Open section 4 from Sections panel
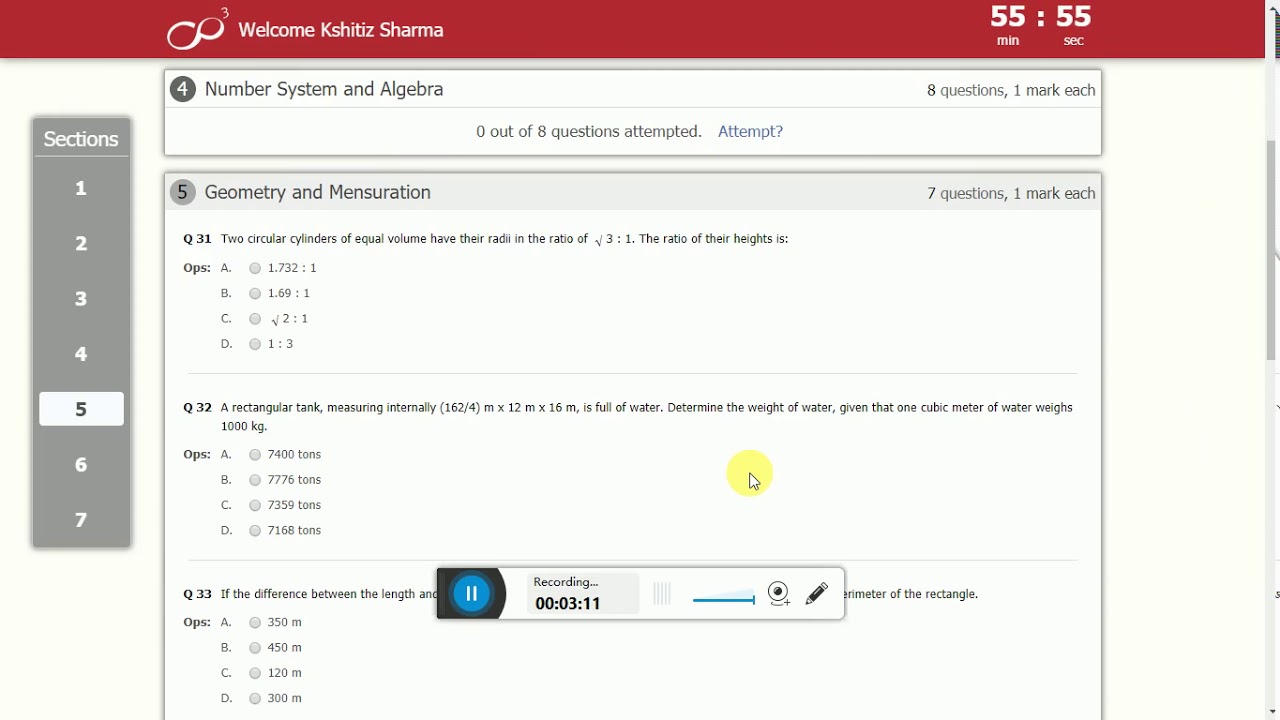 [81, 354]
